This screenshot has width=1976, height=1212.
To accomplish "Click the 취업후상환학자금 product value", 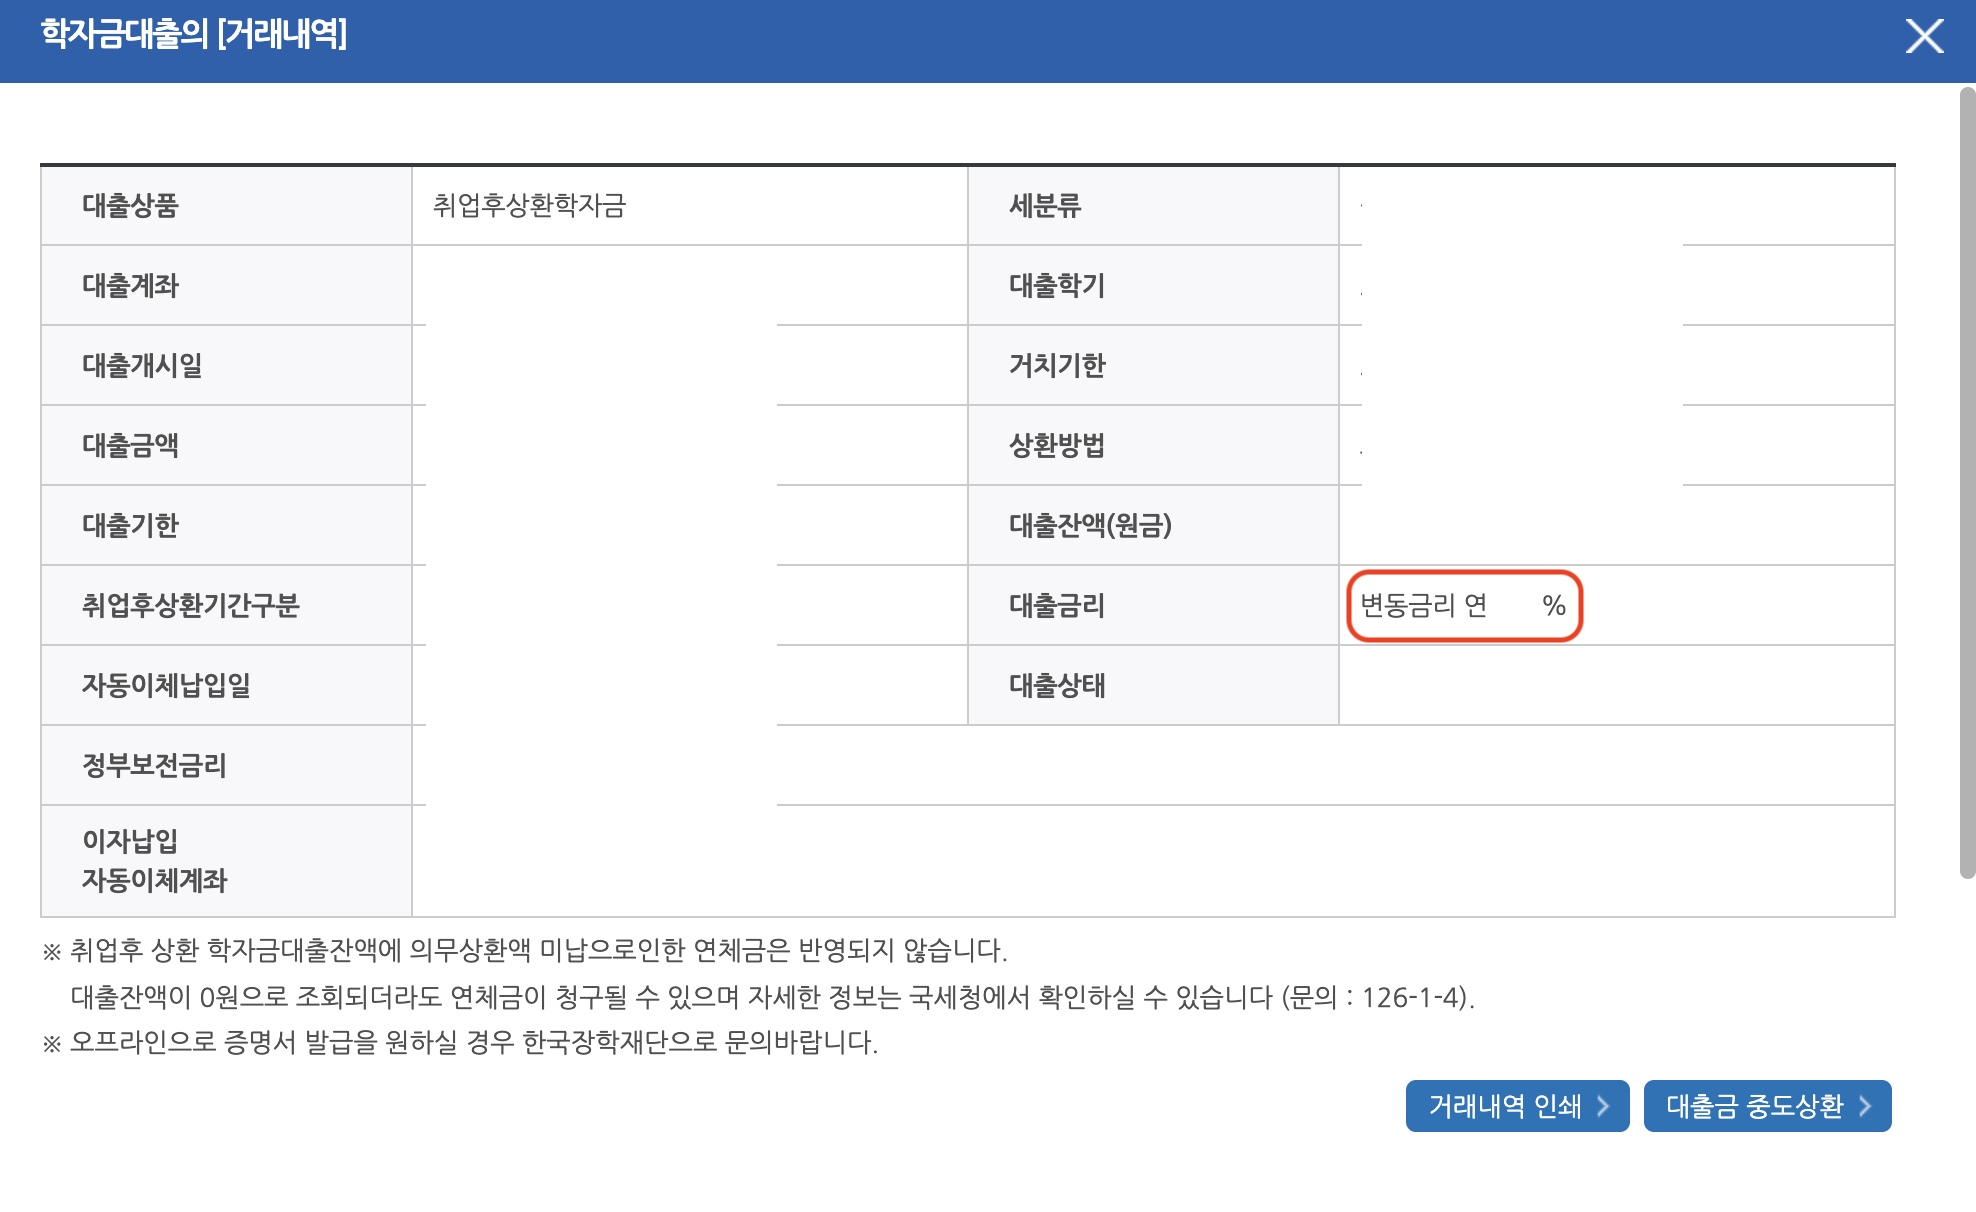I will (529, 206).
